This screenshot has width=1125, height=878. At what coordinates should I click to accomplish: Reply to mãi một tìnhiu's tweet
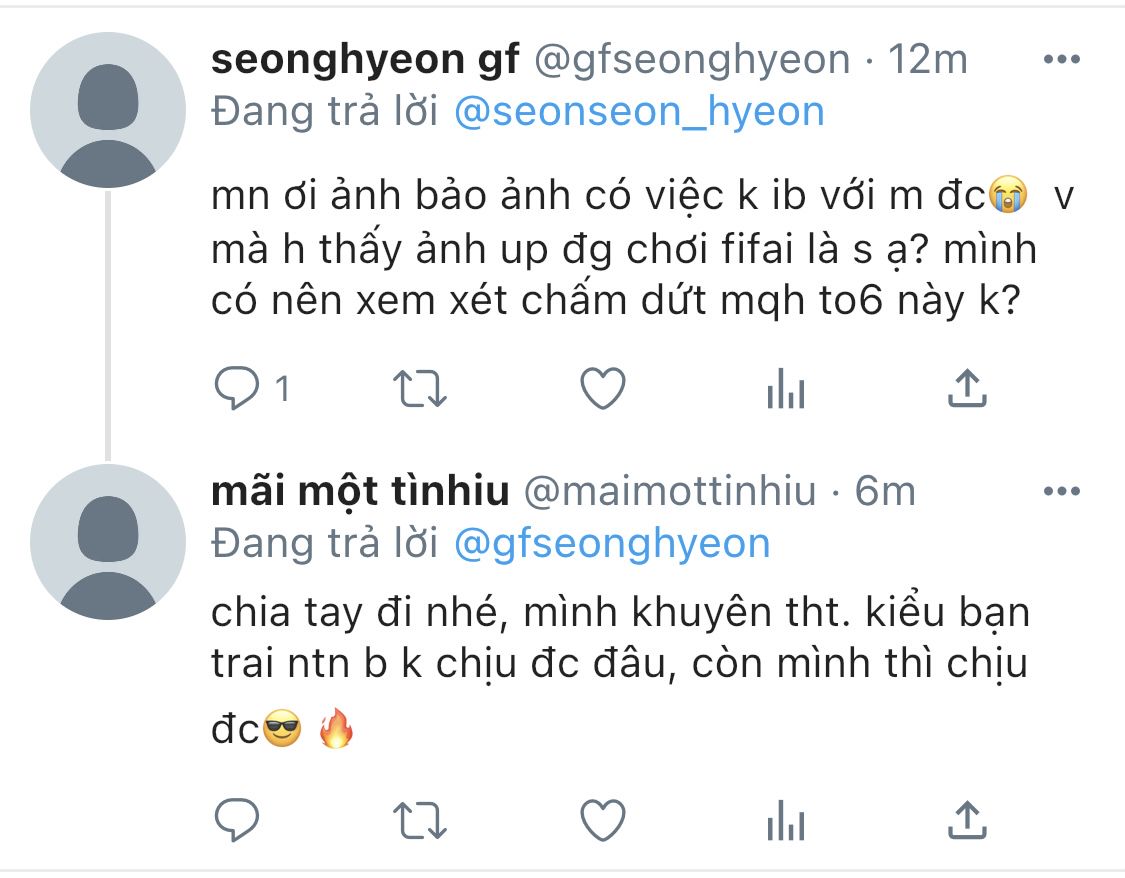pos(239,821)
